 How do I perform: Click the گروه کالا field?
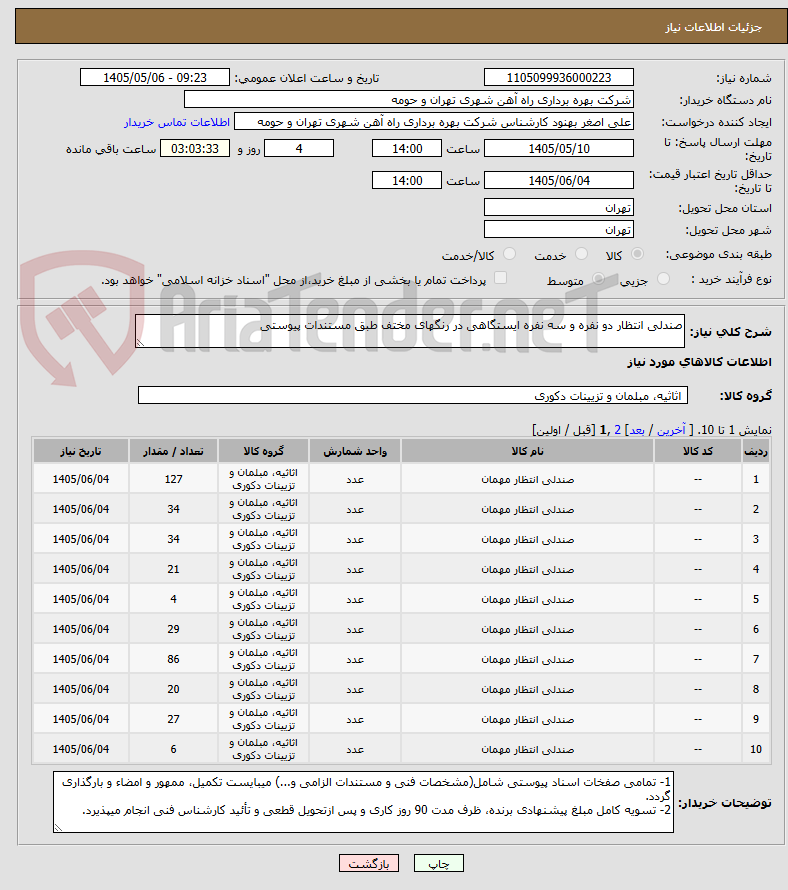click(x=413, y=396)
